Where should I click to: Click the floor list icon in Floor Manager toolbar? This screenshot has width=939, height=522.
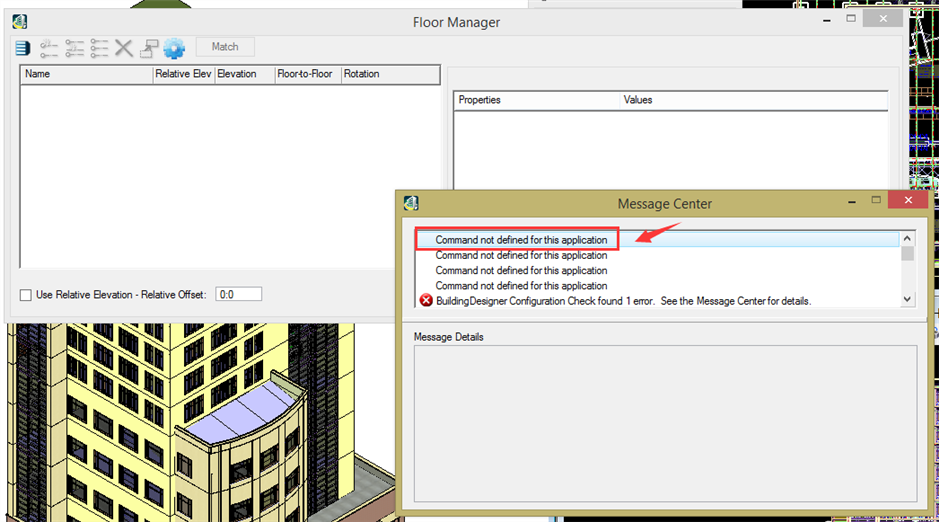tap(23, 48)
